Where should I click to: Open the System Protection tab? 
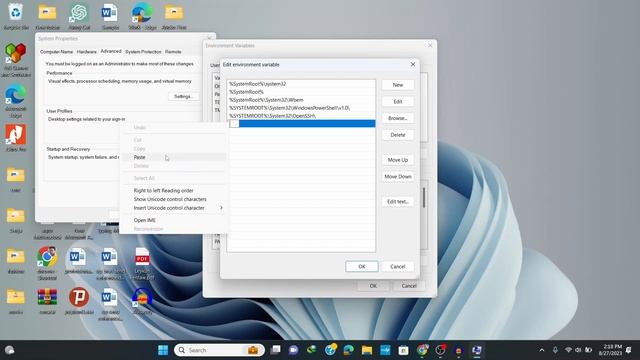[x=143, y=52]
